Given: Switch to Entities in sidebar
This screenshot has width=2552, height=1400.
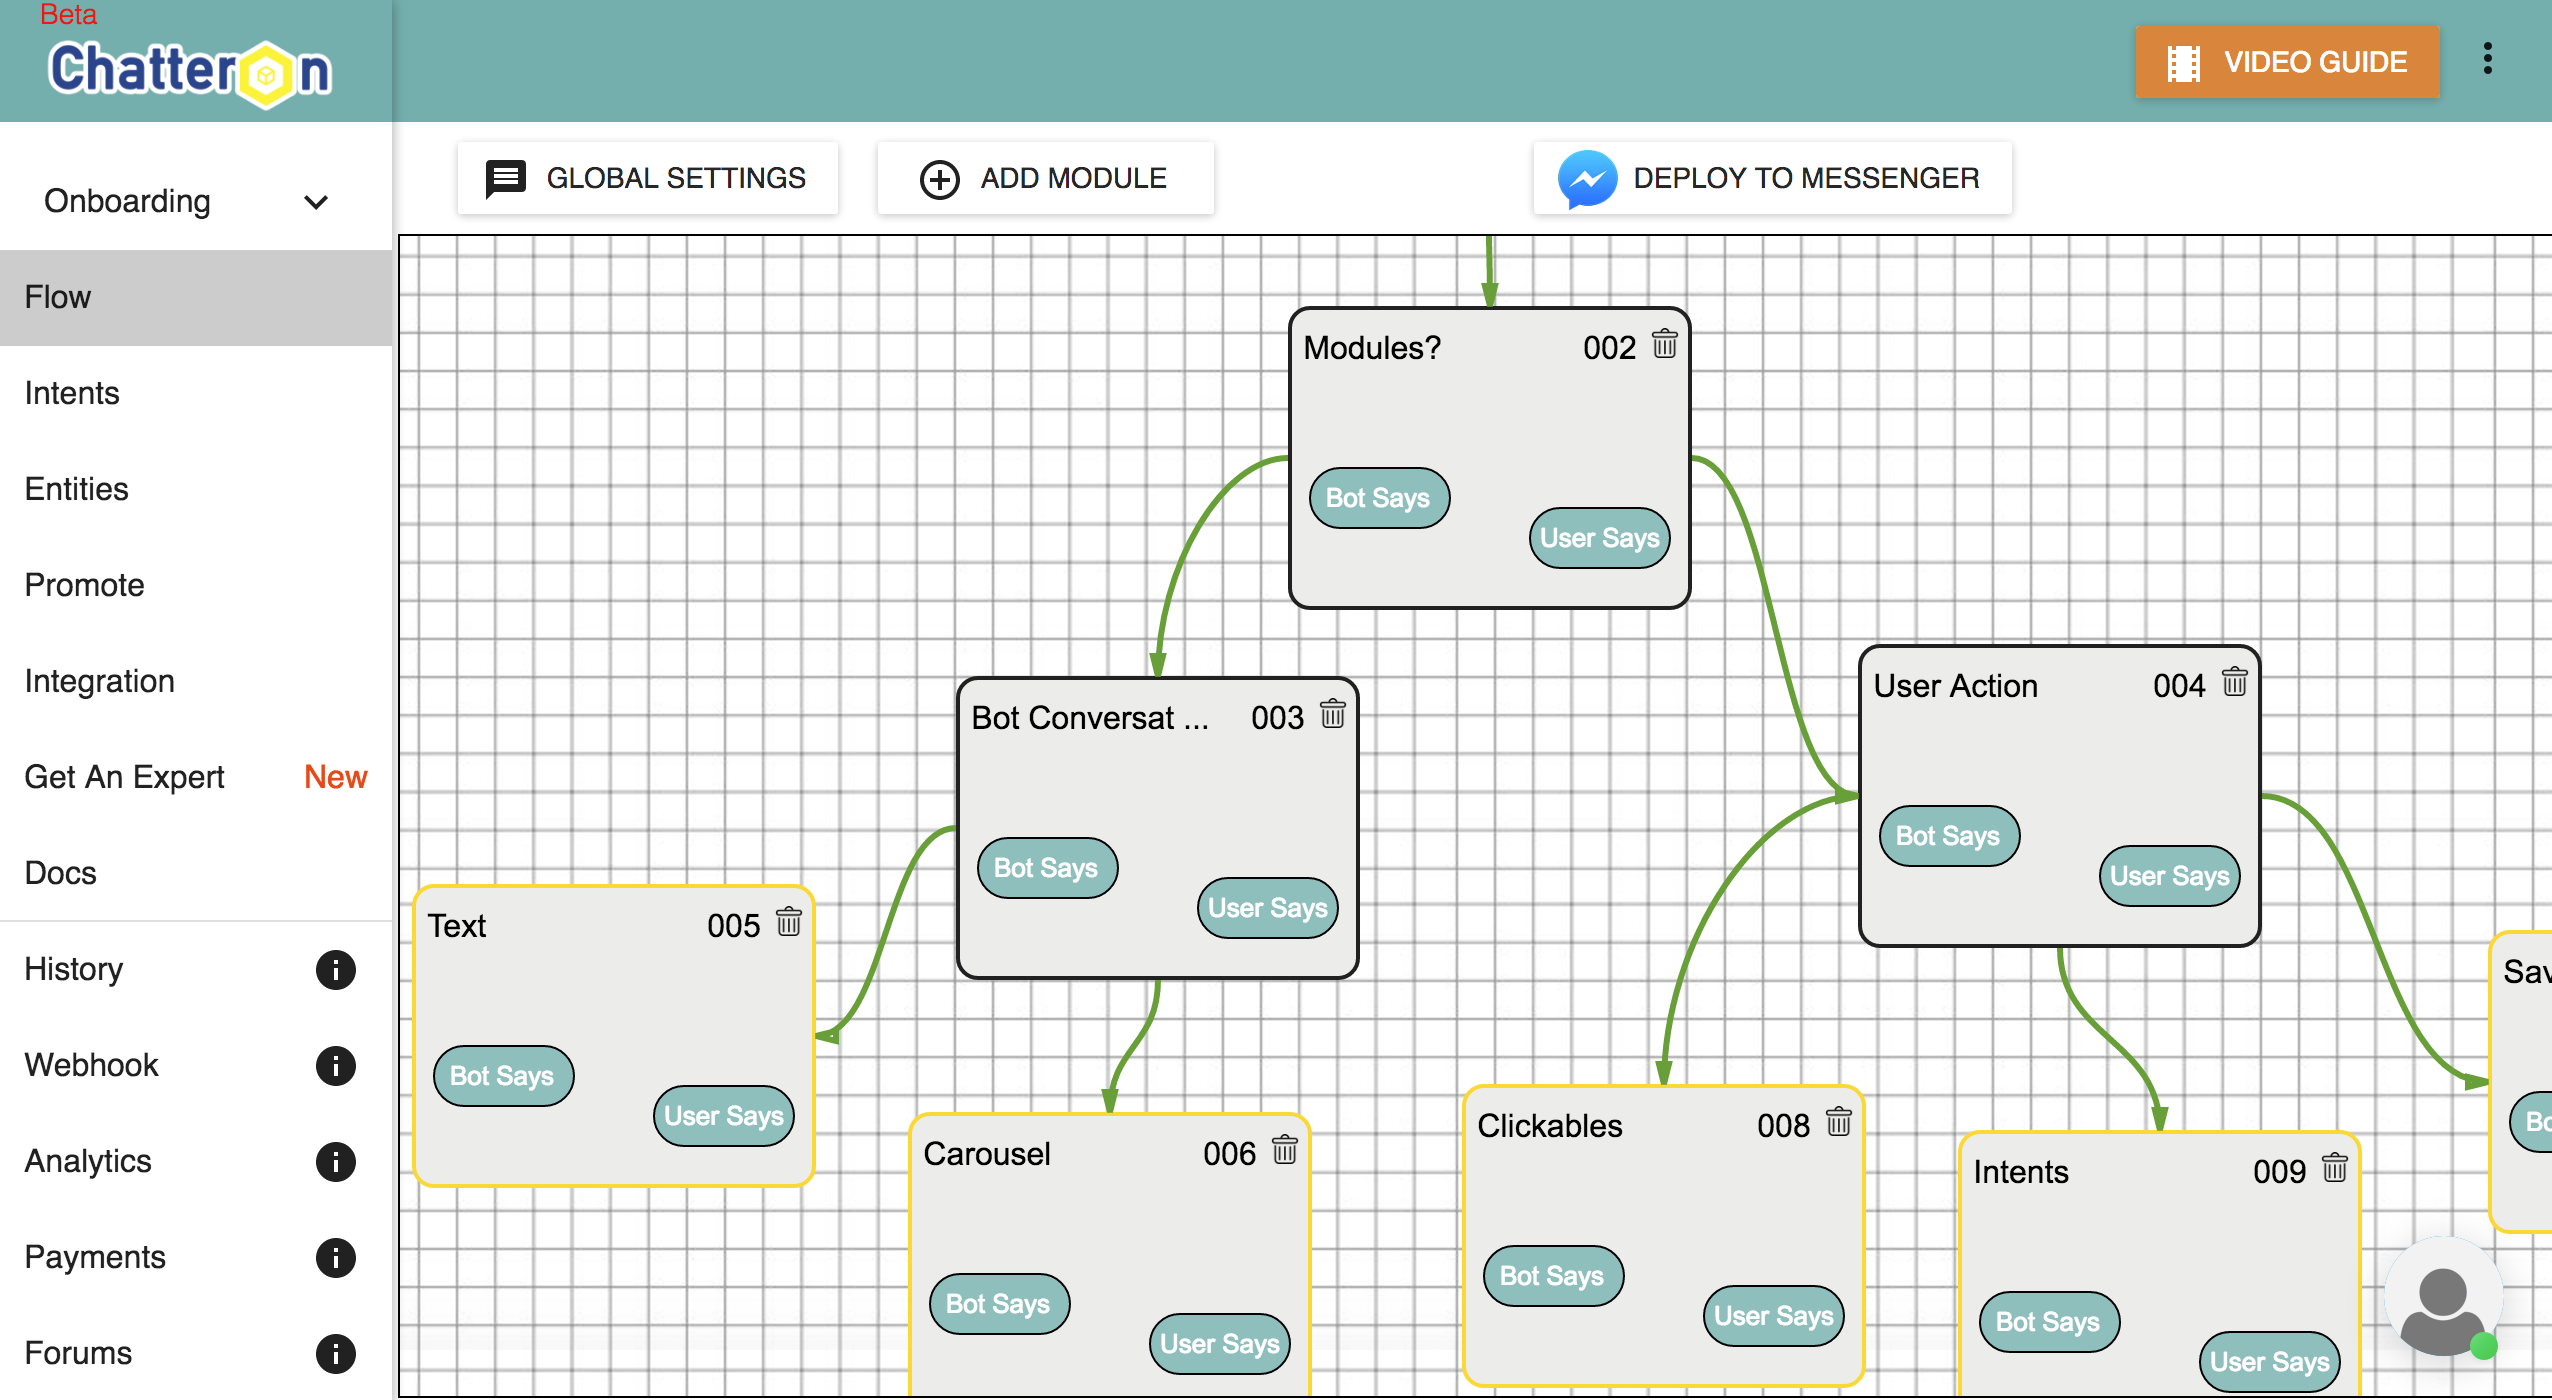Looking at the screenshot, I should 77,489.
